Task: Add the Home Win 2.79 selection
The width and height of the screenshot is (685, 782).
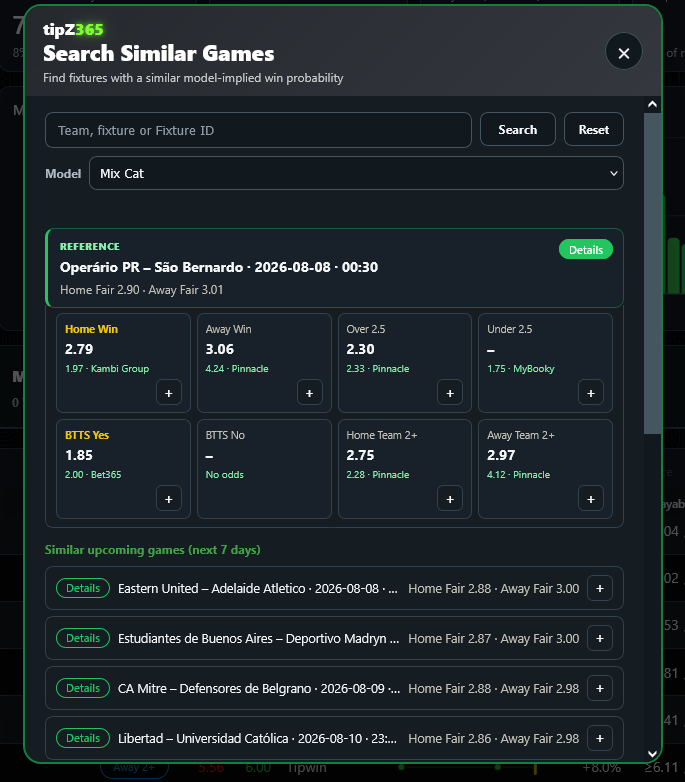Action: click(x=169, y=393)
